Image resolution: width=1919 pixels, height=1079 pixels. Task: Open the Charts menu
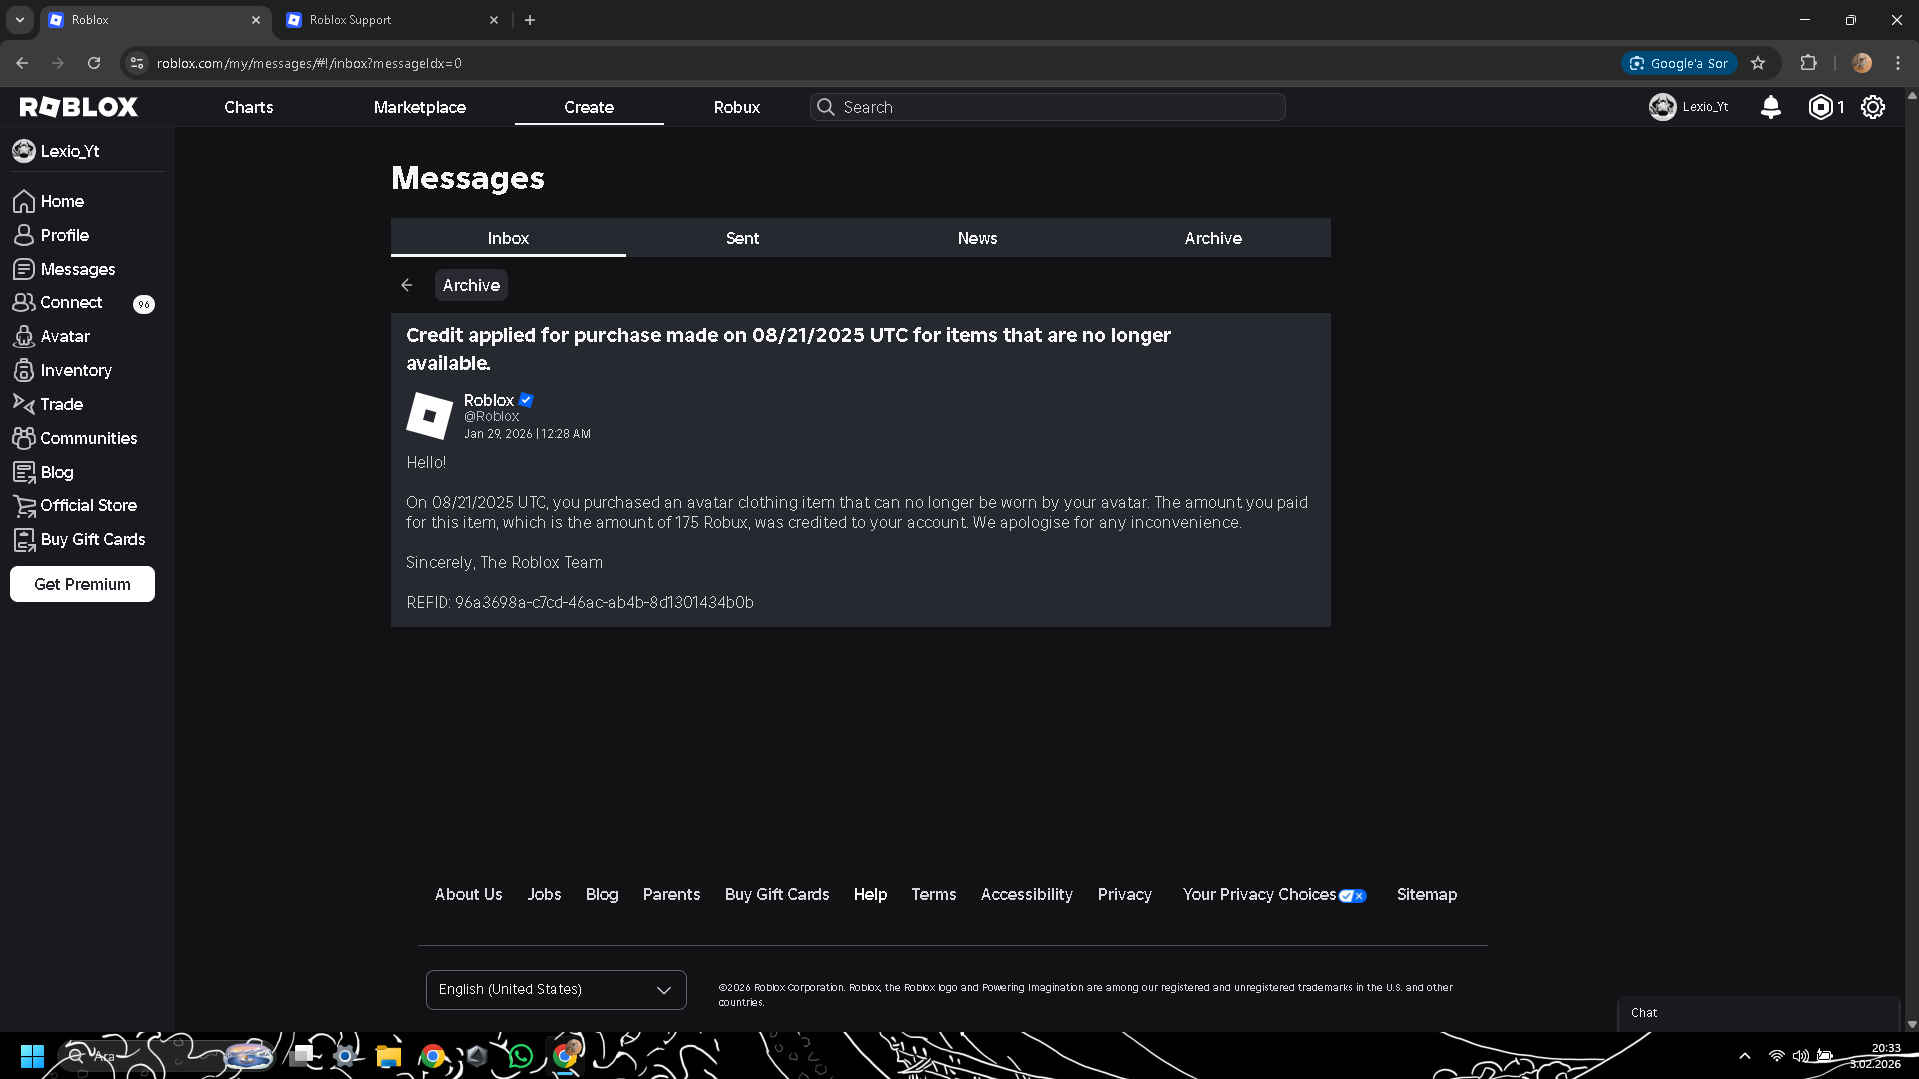[249, 107]
